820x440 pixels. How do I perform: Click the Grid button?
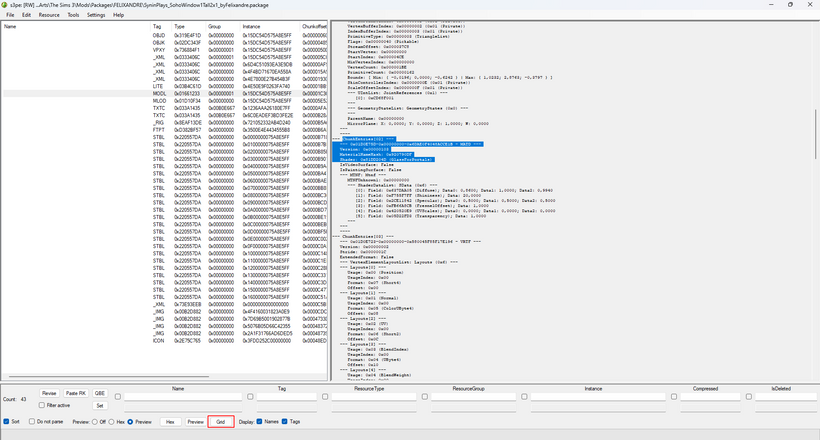(x=221, y=422)
